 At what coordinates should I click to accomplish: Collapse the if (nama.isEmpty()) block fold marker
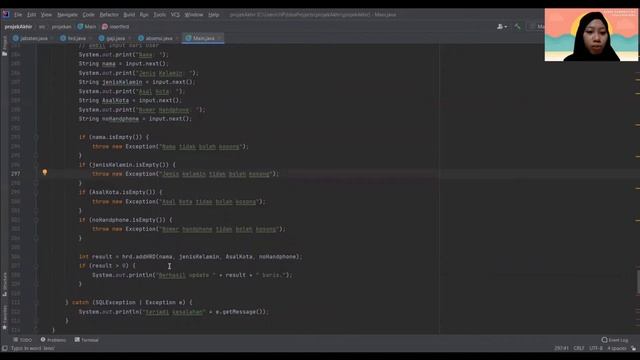point(36,137)
